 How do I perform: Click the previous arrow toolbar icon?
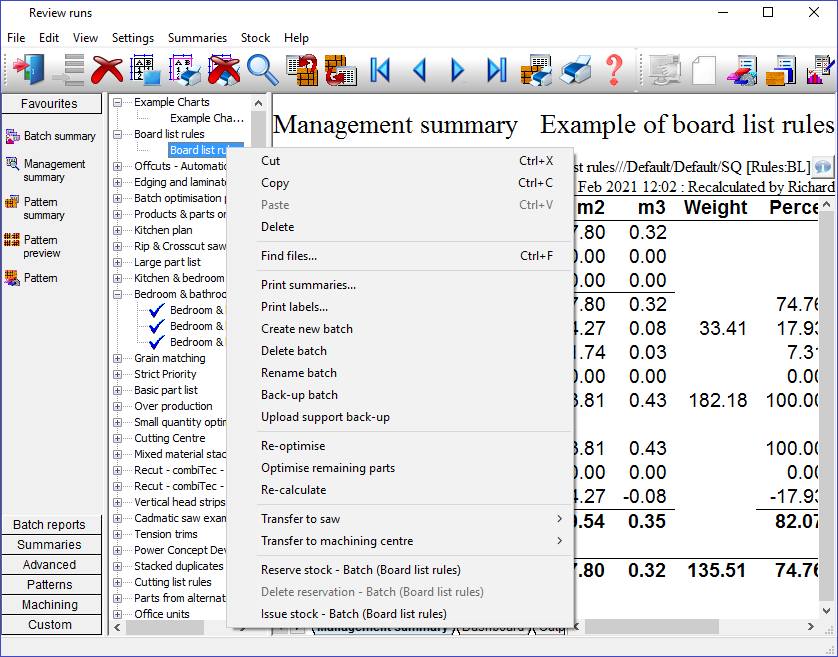(x=420, y=70)
